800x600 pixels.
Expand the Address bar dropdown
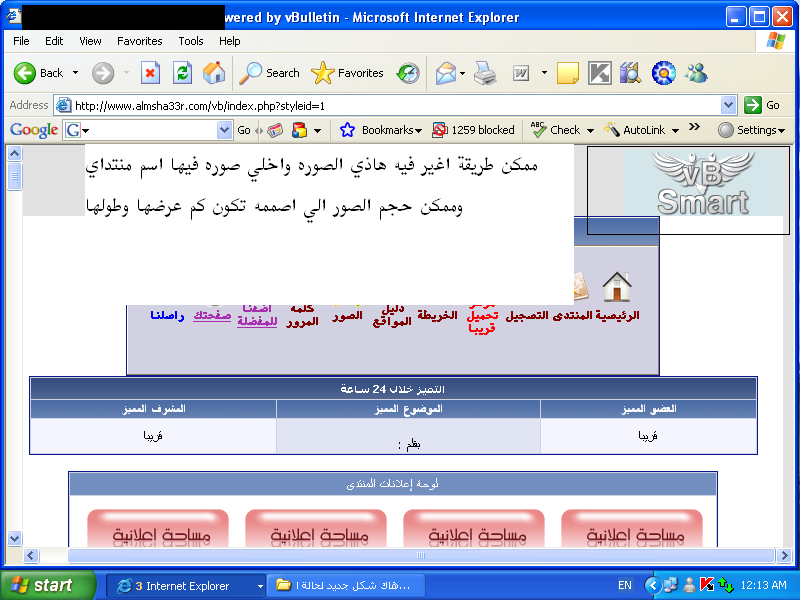pos(728,105)
